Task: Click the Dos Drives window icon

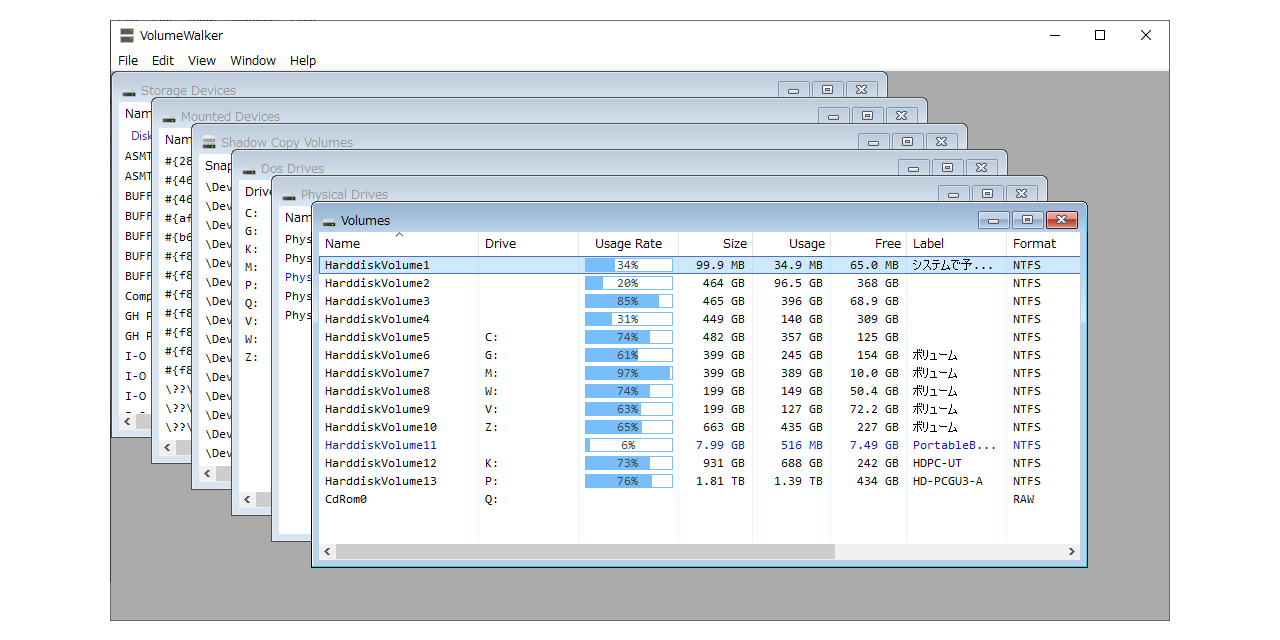Action: click(248, 169)
